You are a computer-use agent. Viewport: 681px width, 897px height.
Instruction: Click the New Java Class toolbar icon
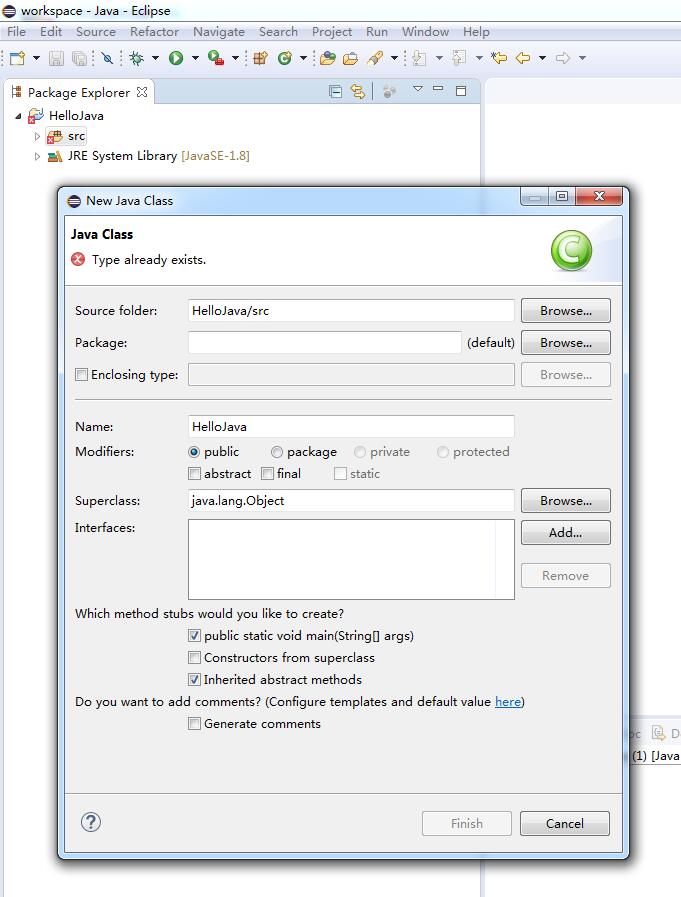(x=284, y=58)
